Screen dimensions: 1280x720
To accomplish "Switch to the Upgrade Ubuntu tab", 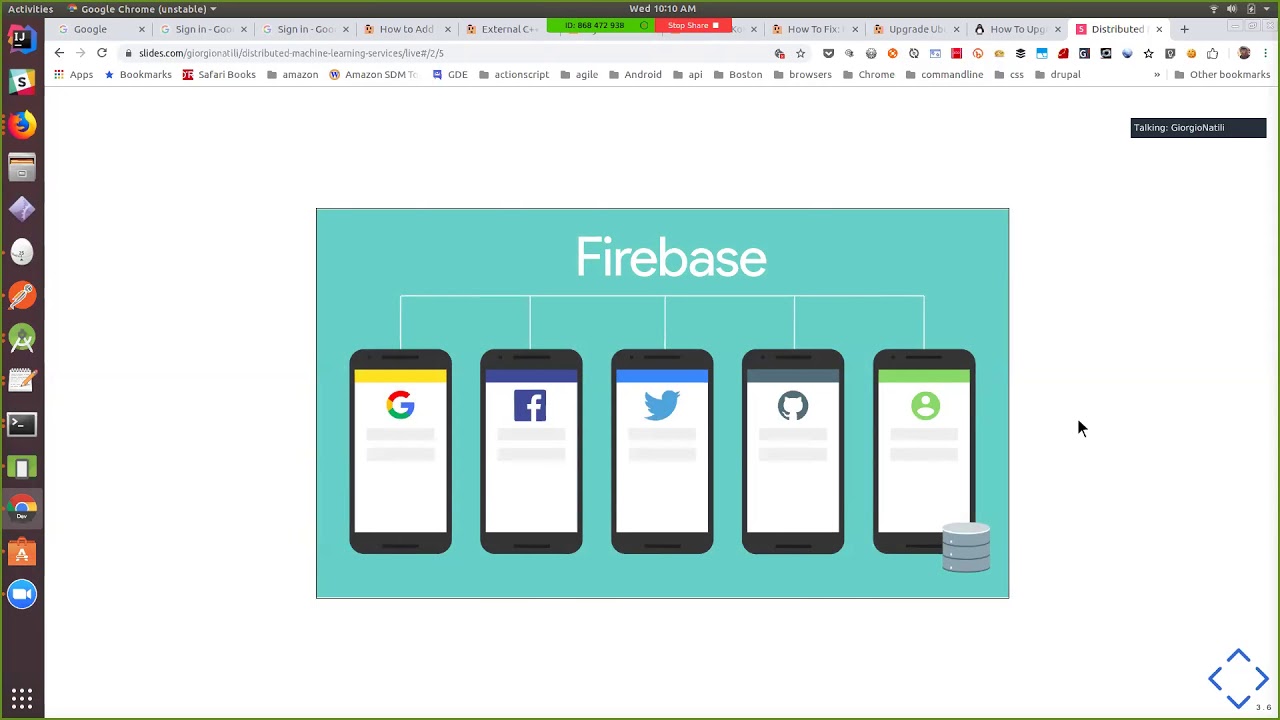I will coord(915,29).
